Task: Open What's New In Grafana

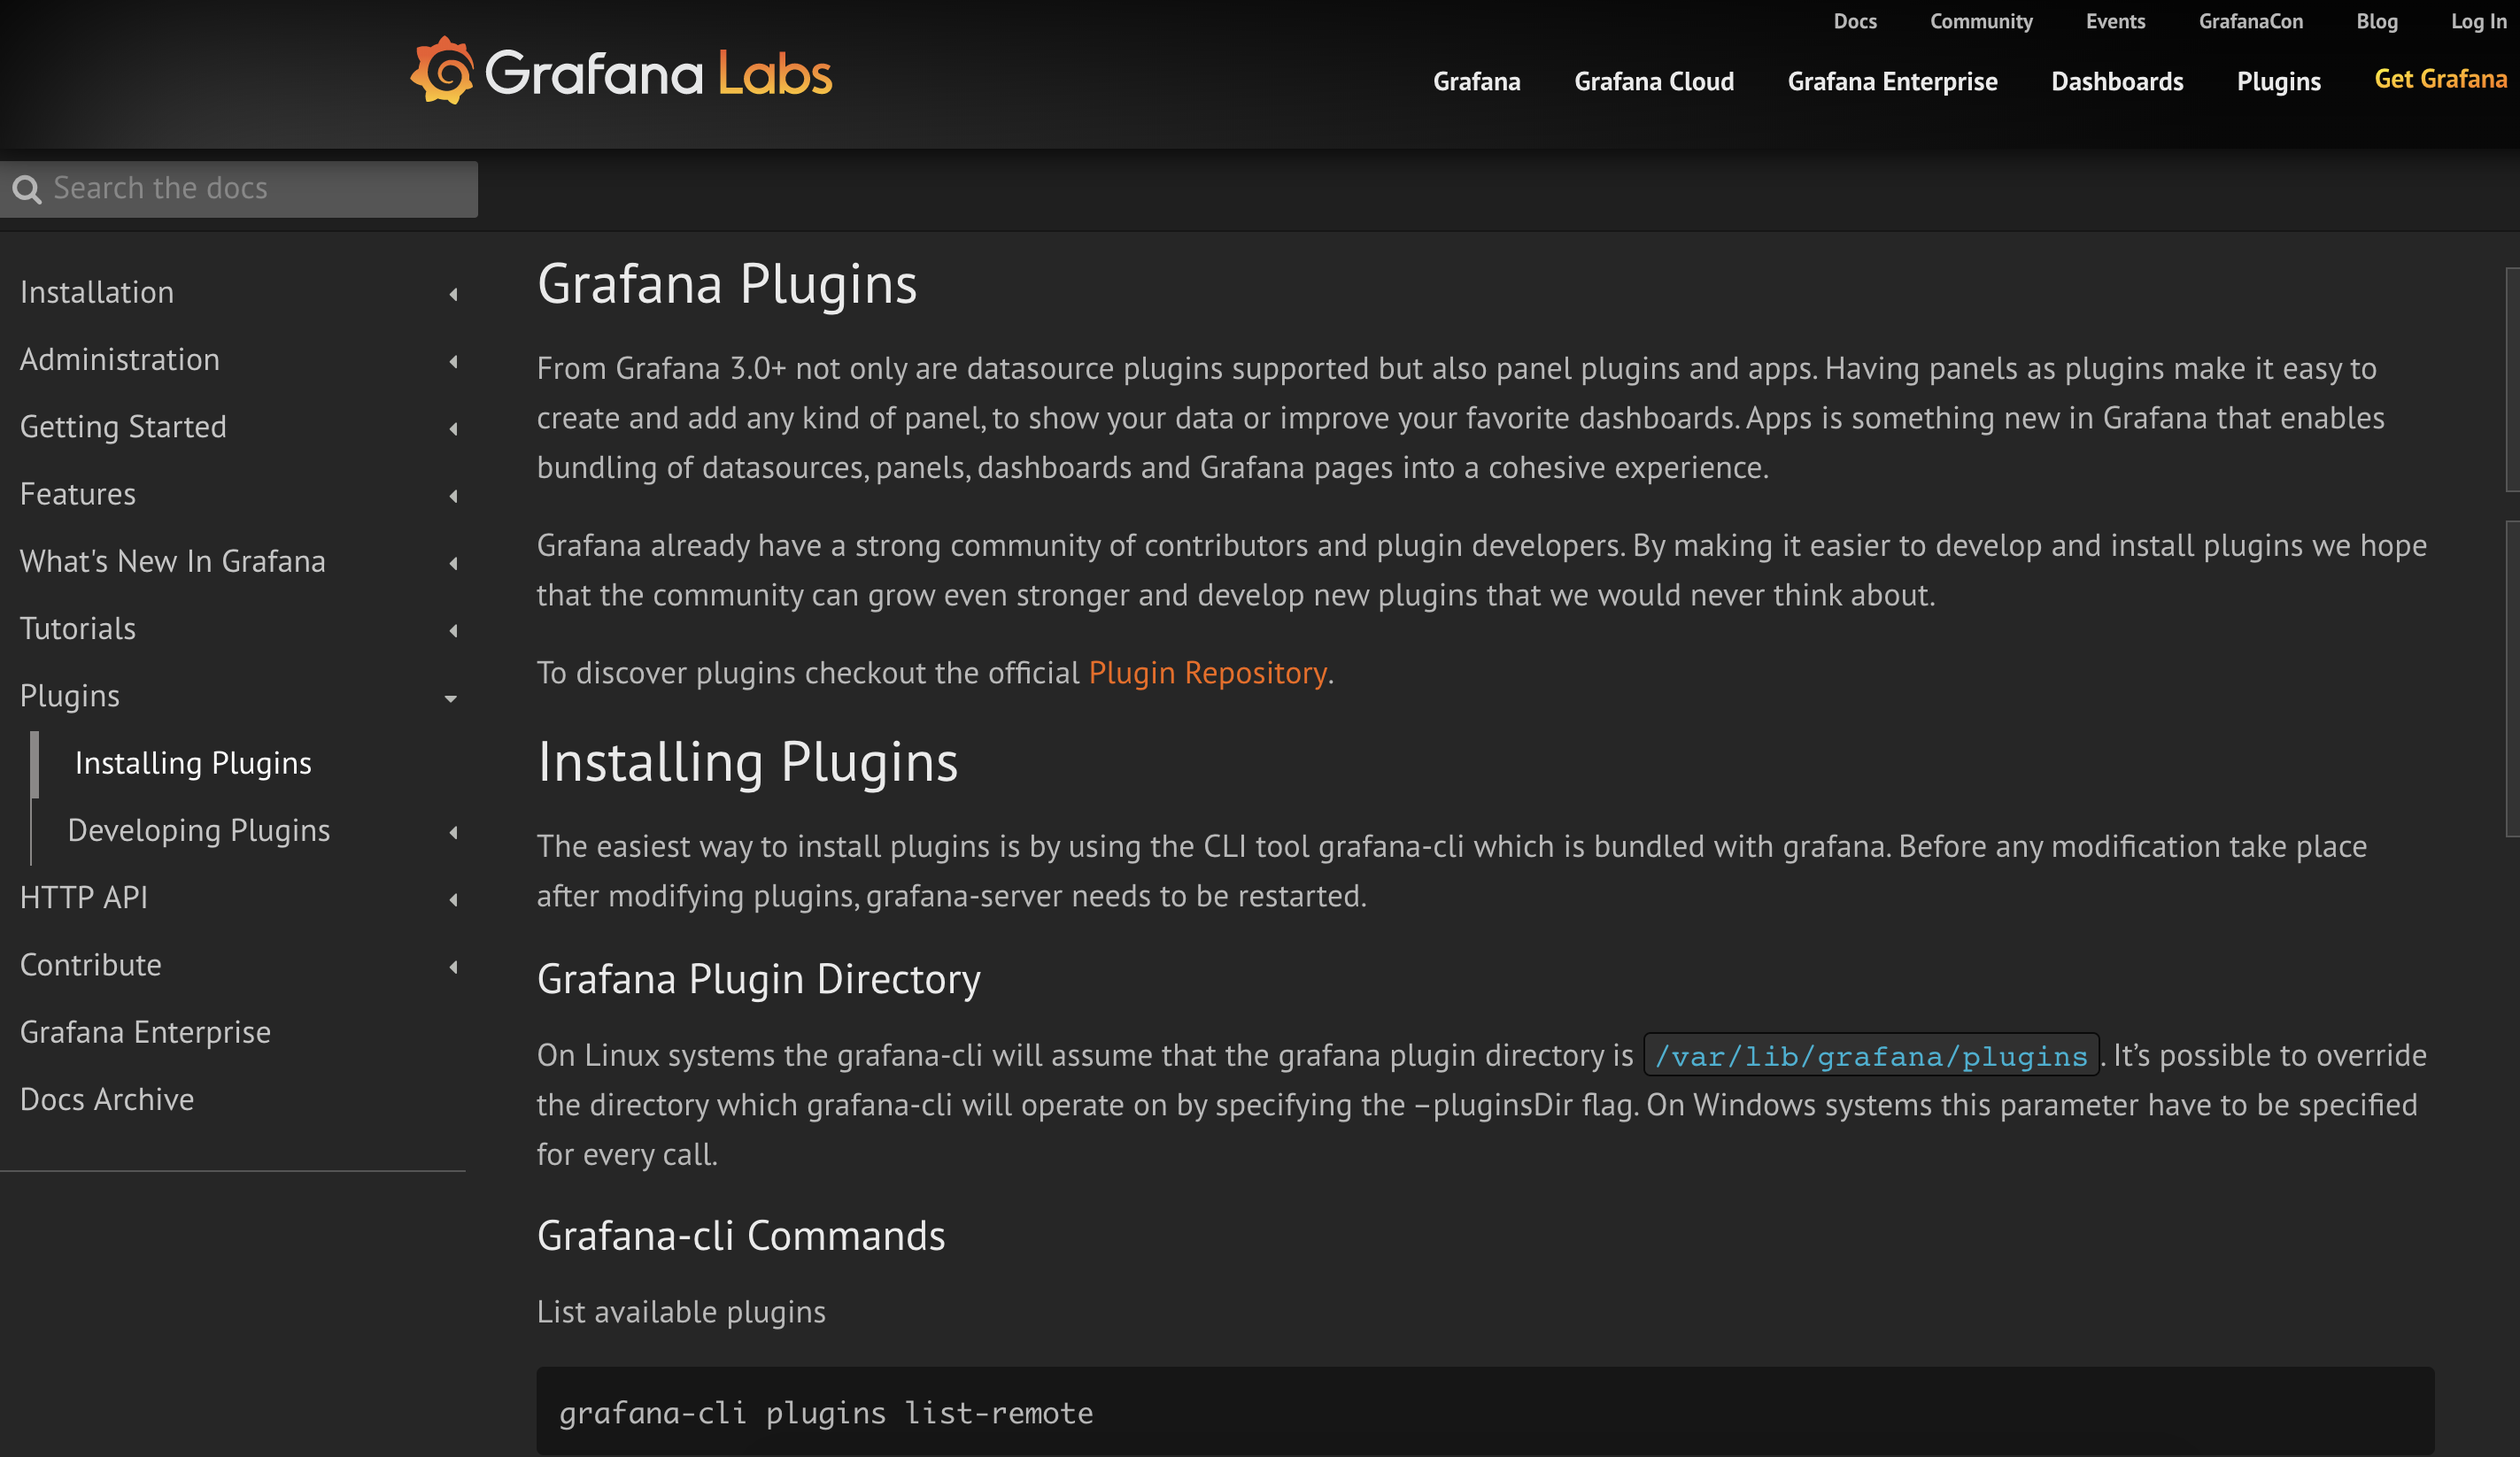Action: [173, 561]
